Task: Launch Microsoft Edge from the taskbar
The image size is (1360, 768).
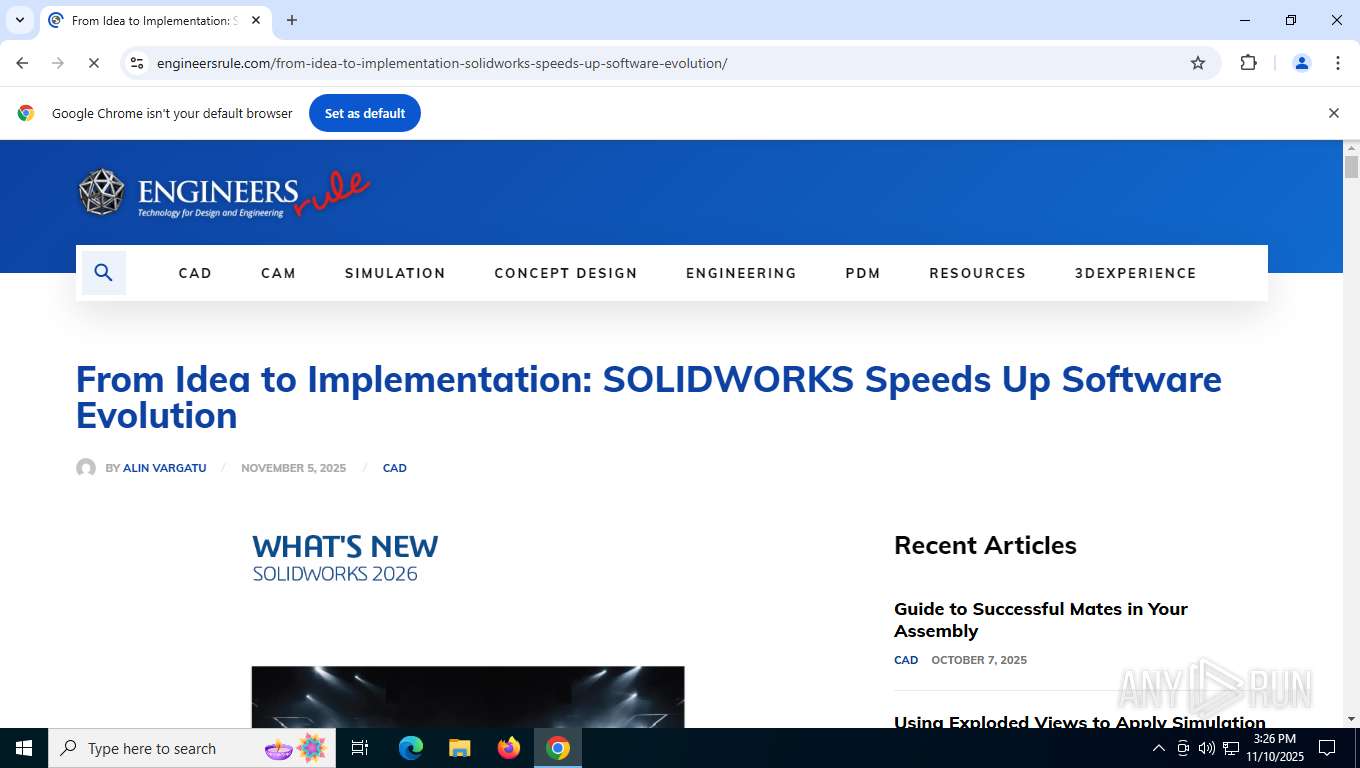Action: (411, 748)
